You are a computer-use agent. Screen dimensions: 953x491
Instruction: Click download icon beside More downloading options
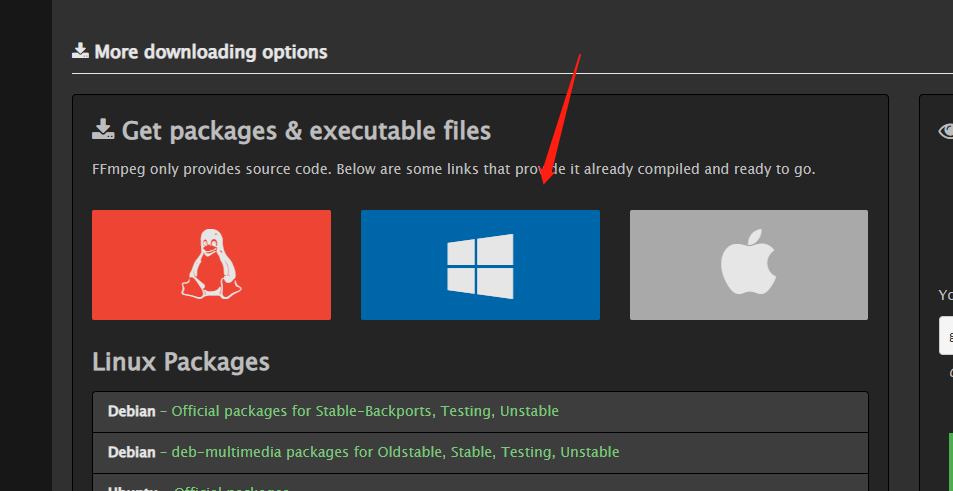pyautogui.click(x=81, y=51)
